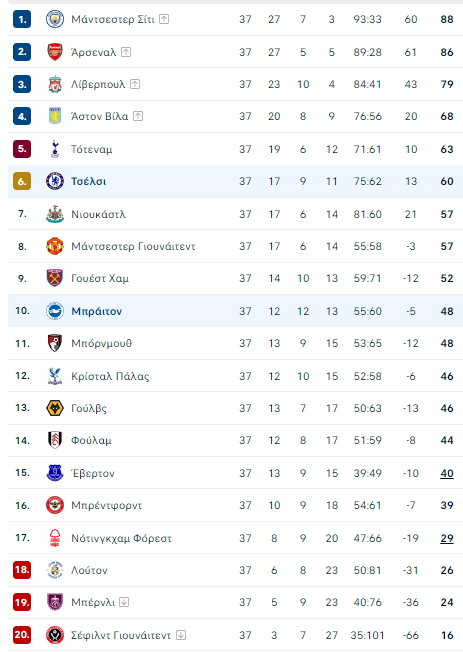Image resolution: width=463 pixels, height=652 pixels.
Task: Select the Chelsea club logo
Action: coord(54,181)
